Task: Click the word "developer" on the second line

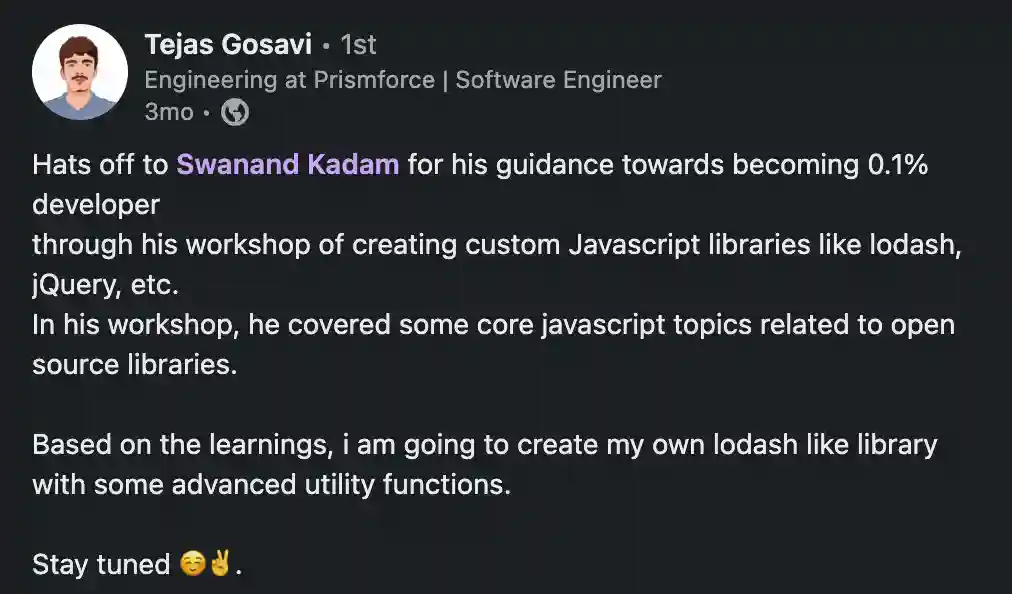Action: (x=96, y=205)
